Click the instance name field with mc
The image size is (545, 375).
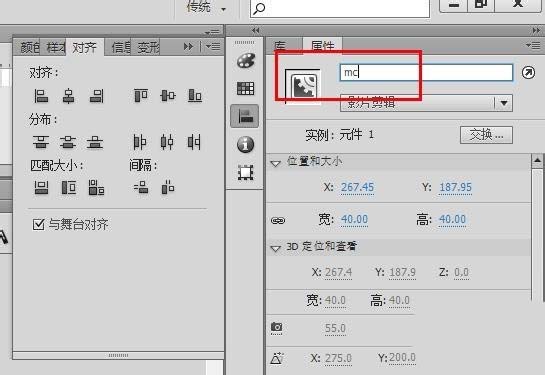tap(426, 73)
